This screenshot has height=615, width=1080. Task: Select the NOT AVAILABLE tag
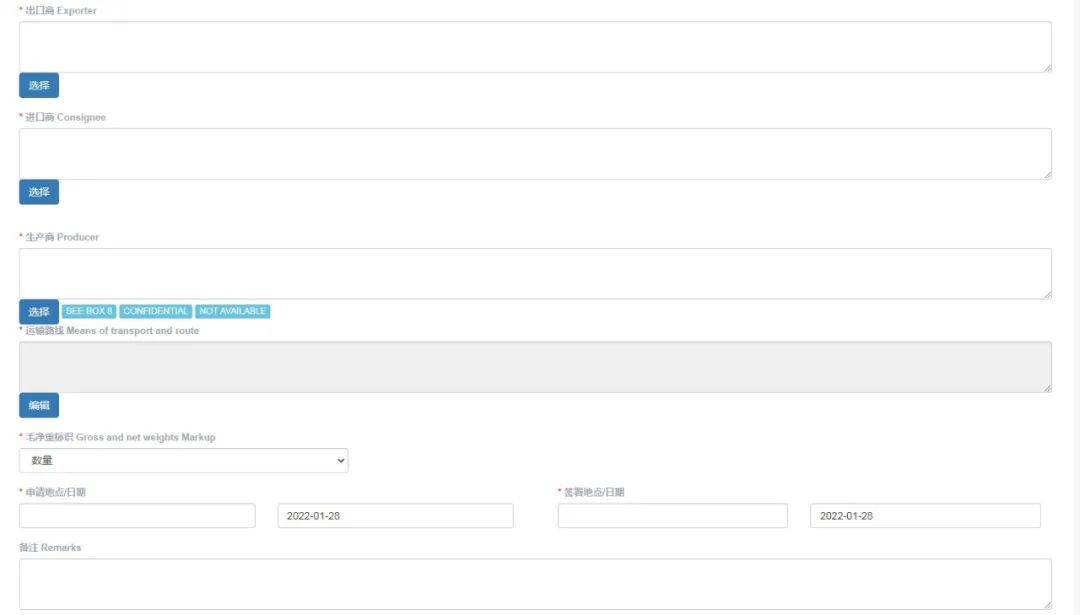pyautogui.click(x=233, y=311)
